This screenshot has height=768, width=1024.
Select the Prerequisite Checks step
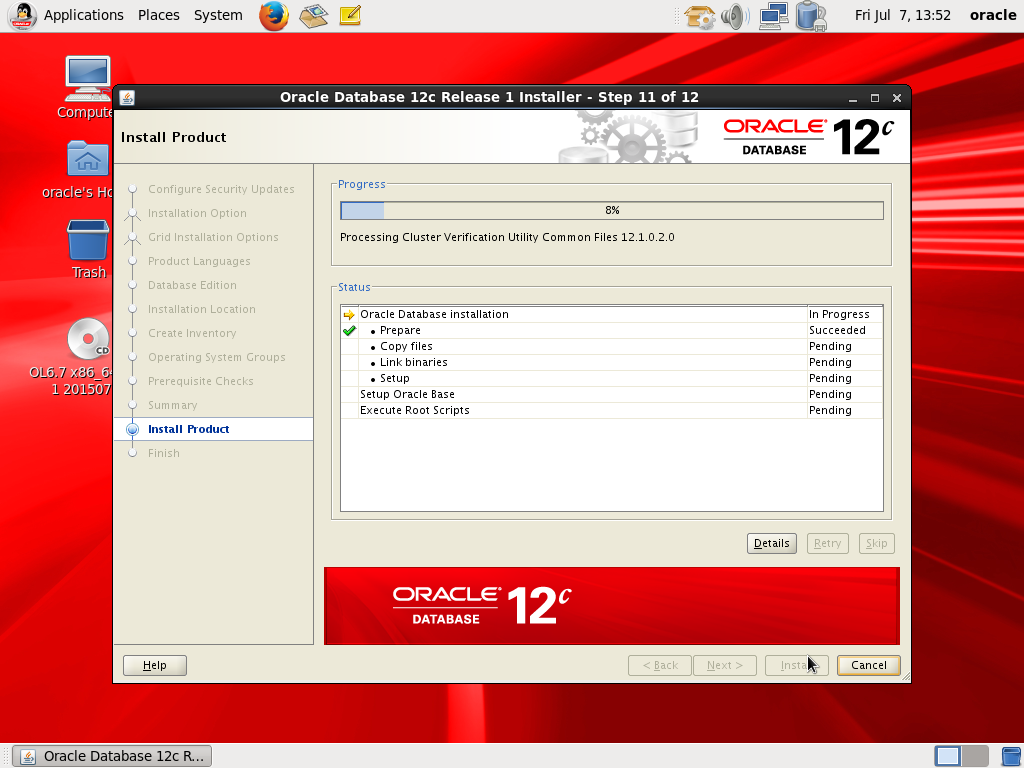(x=200, y=381)
